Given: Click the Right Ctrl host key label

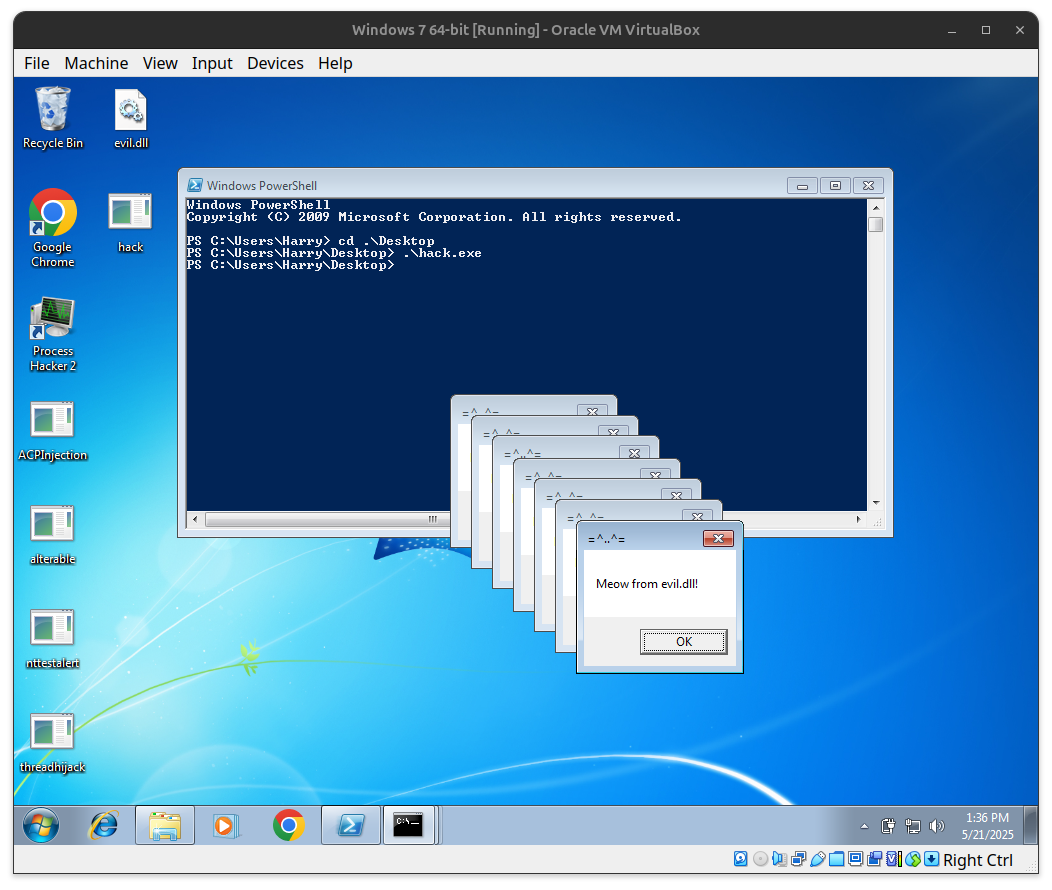Looking at the screenshot, I should point(978,860).
